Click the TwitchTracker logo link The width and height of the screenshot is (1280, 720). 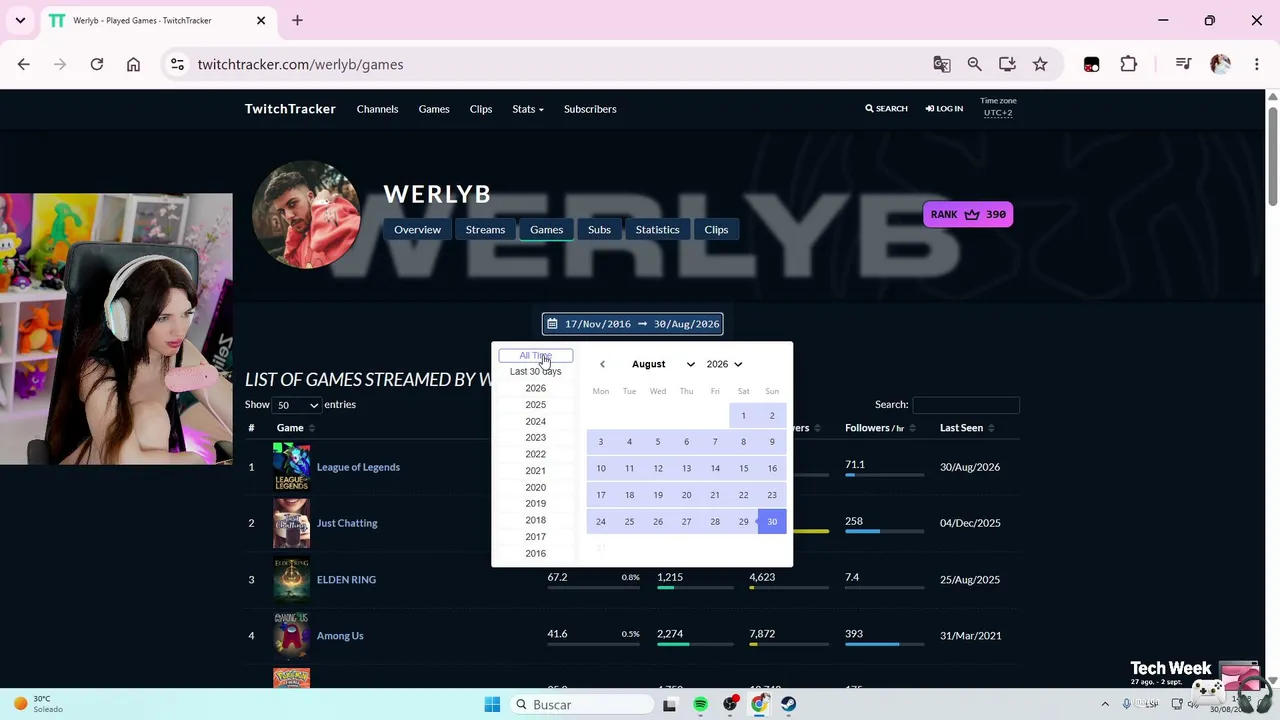click(290, 109)
